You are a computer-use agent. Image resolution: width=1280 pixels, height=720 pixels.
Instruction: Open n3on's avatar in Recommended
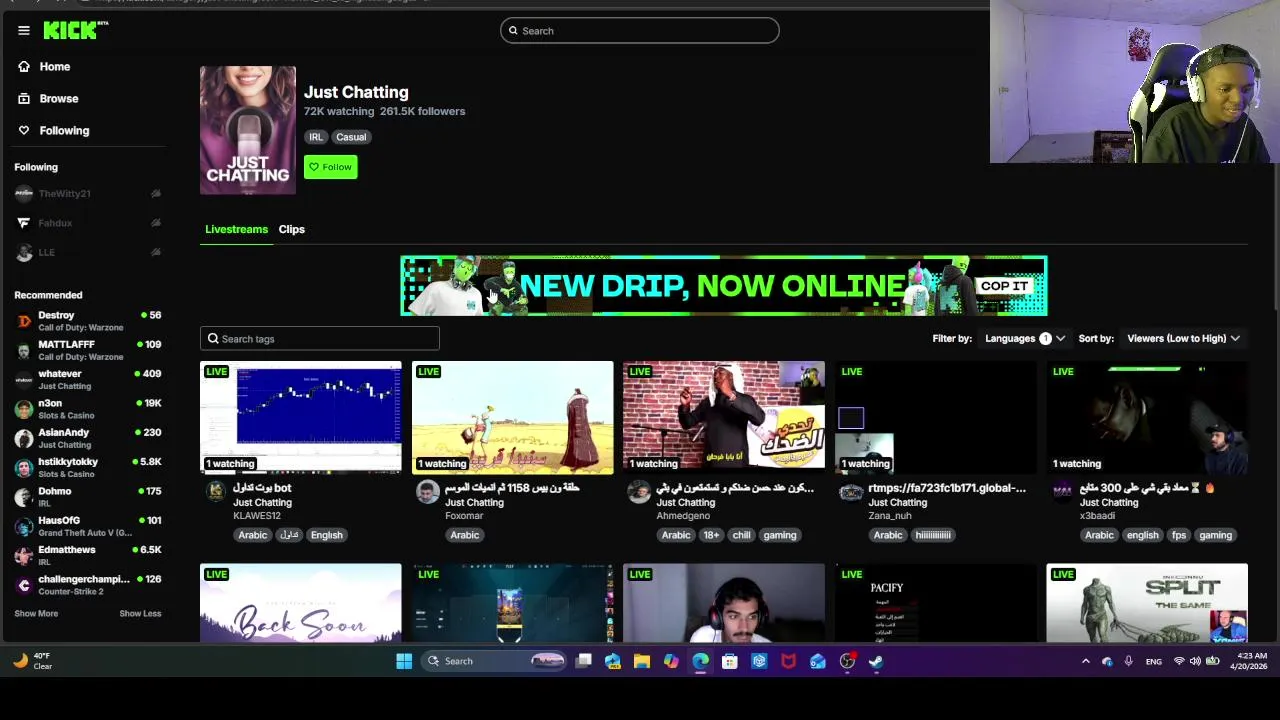click(24, 409)
